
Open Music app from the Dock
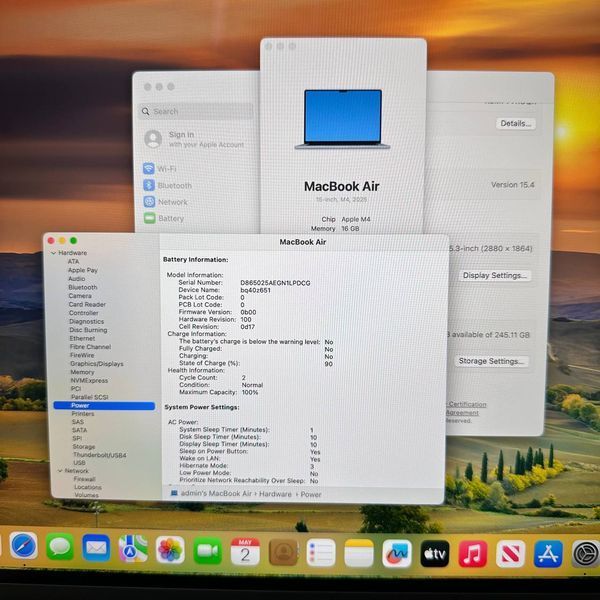coord(473,554)
